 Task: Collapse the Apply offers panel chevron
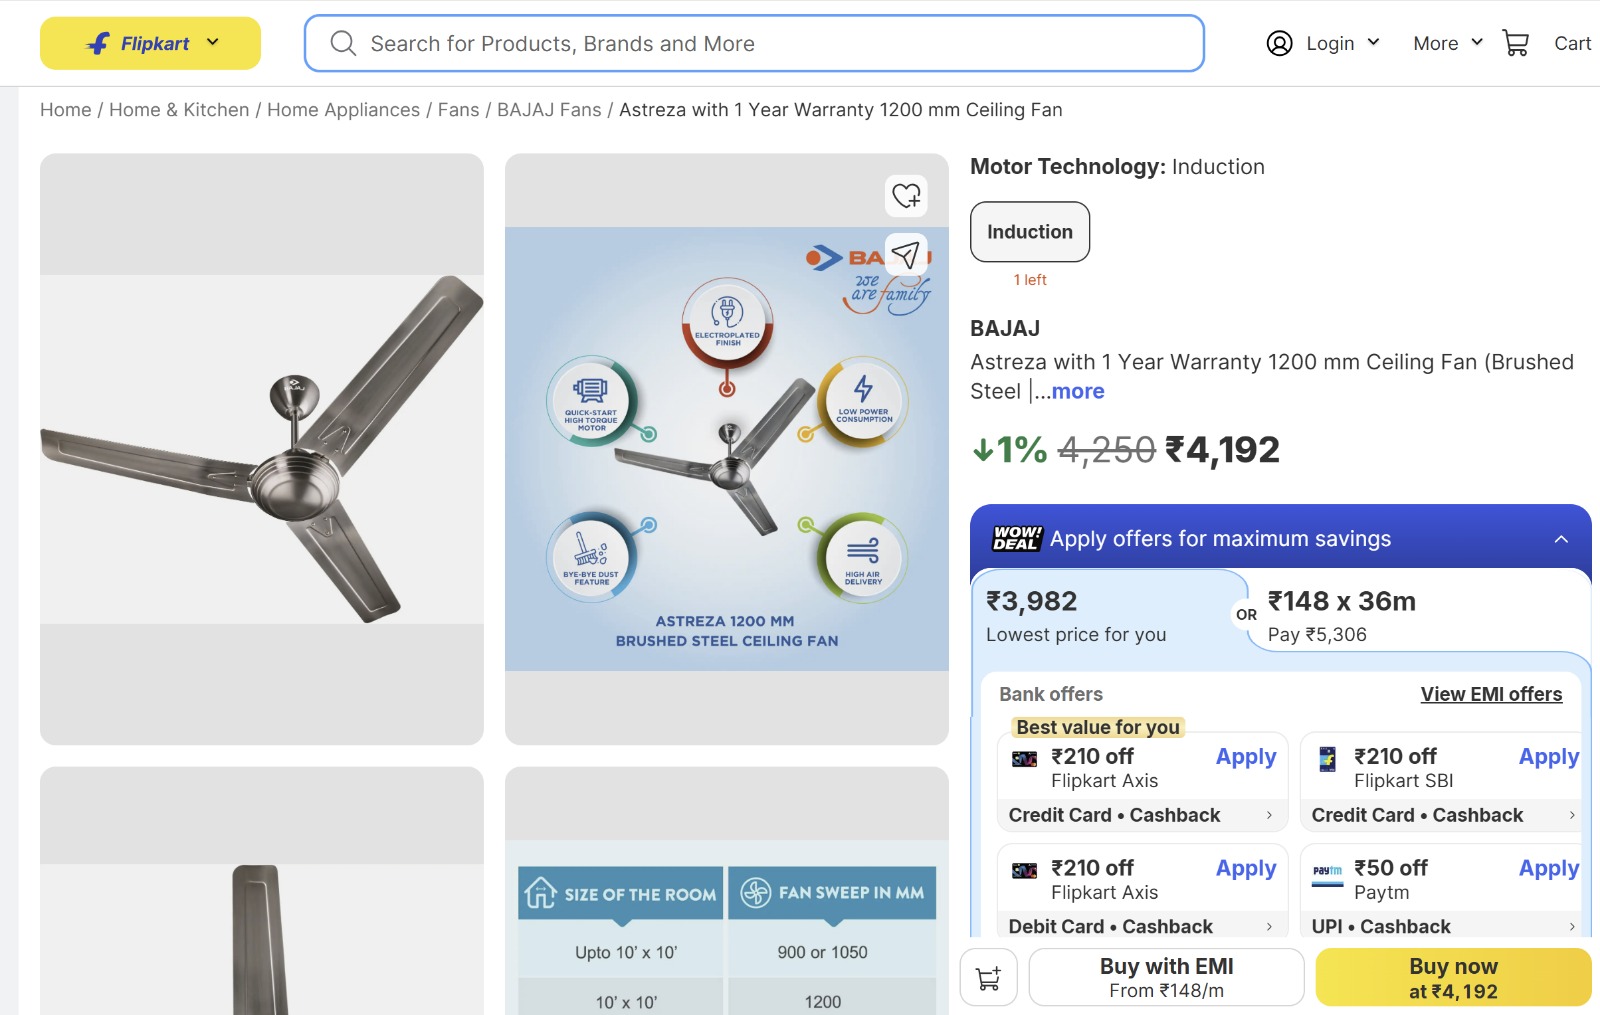tap(1561, 539)
